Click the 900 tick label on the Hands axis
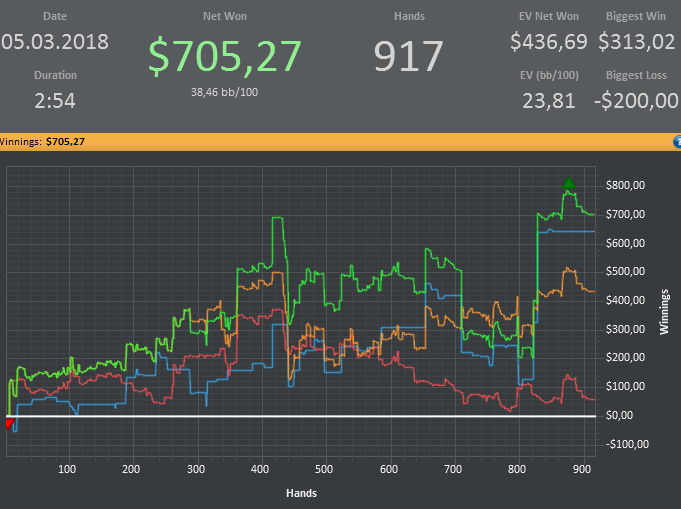 [x=582, y=469]
